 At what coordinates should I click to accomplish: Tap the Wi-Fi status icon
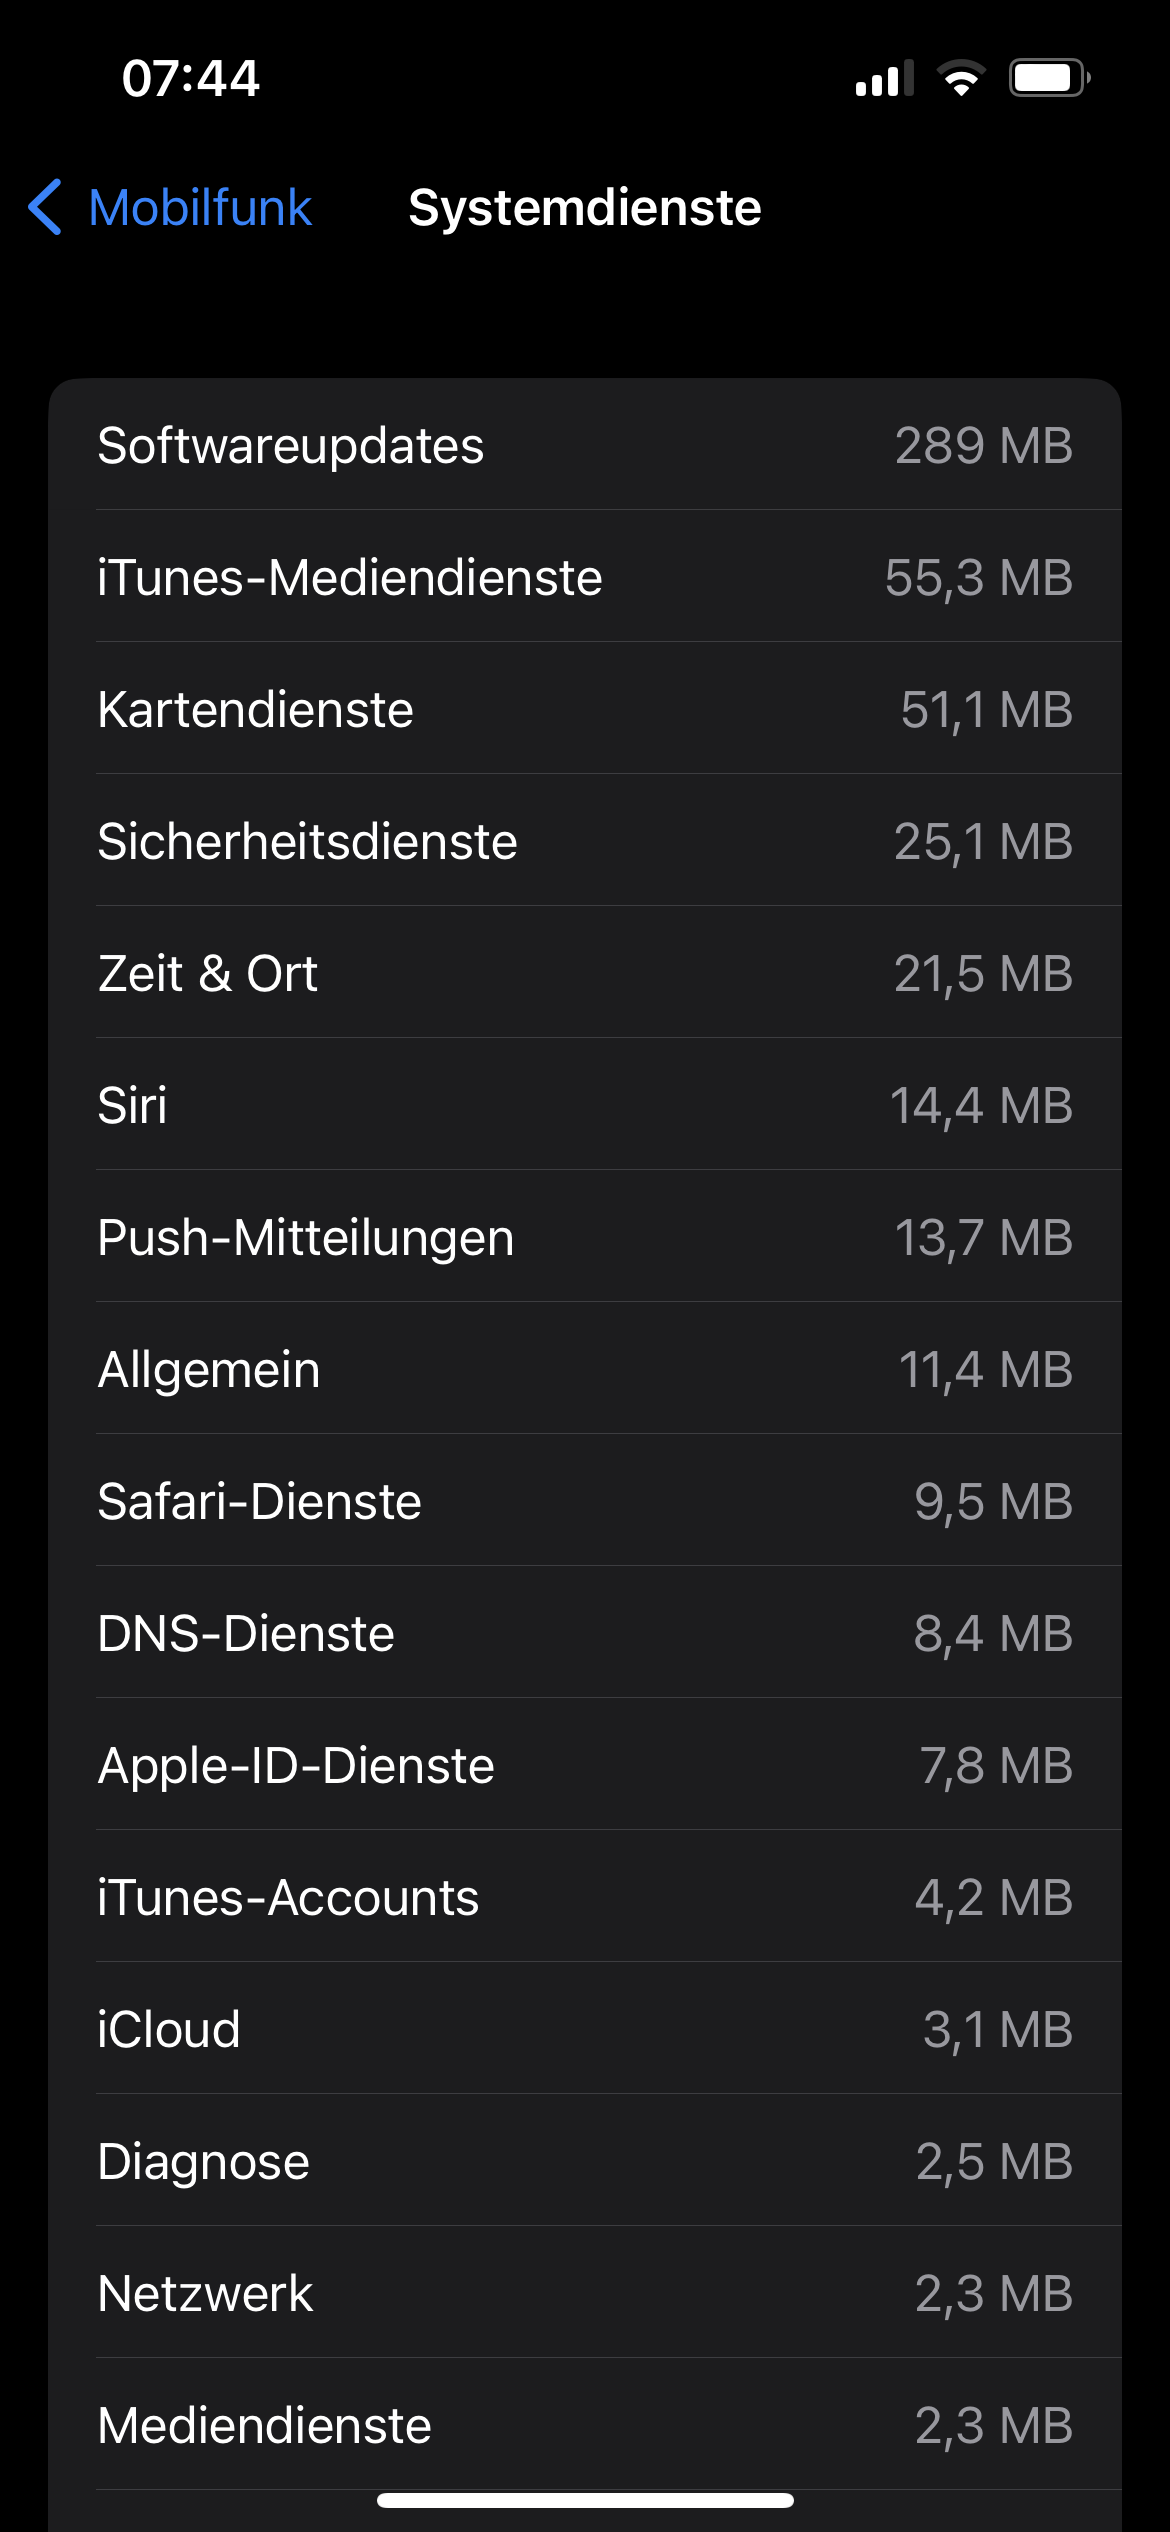[x=960, y=78]
